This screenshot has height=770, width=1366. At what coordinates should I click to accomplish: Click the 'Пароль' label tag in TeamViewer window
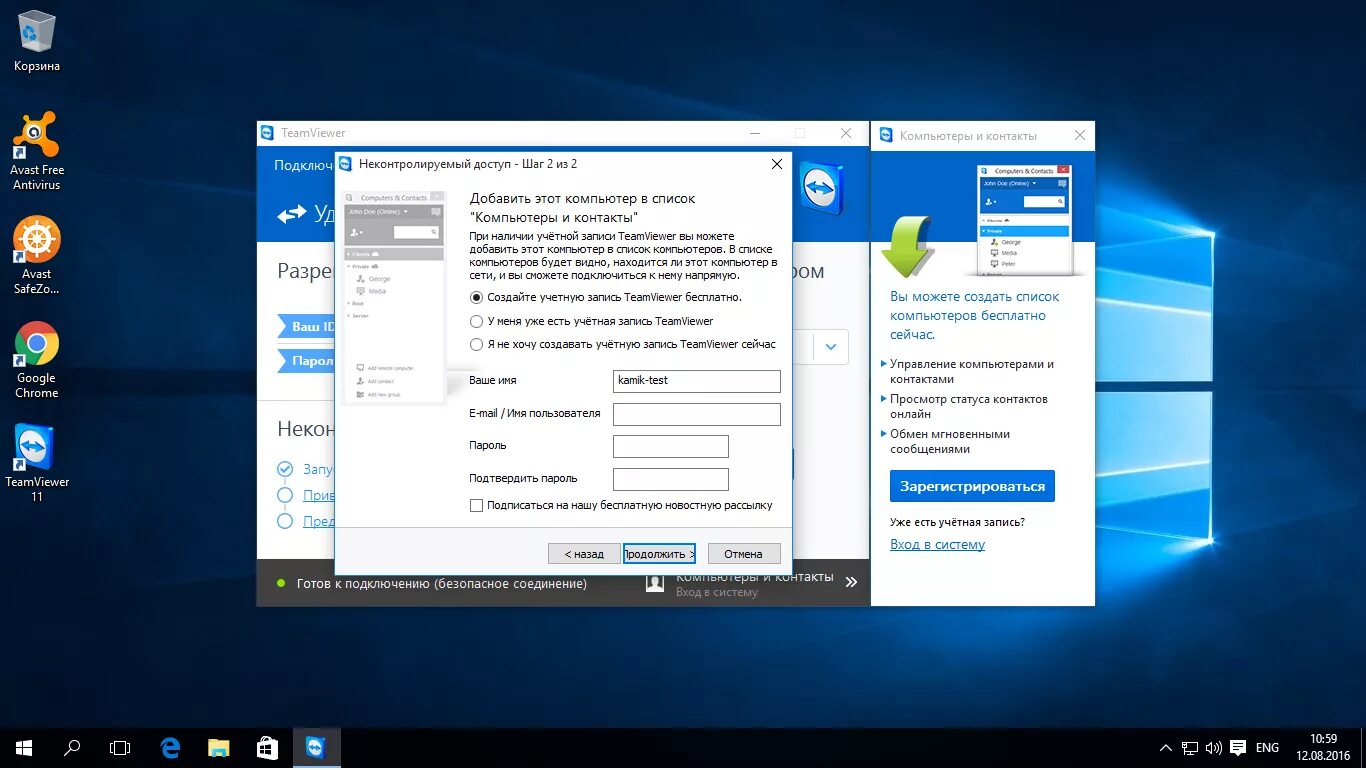point(306,361)
